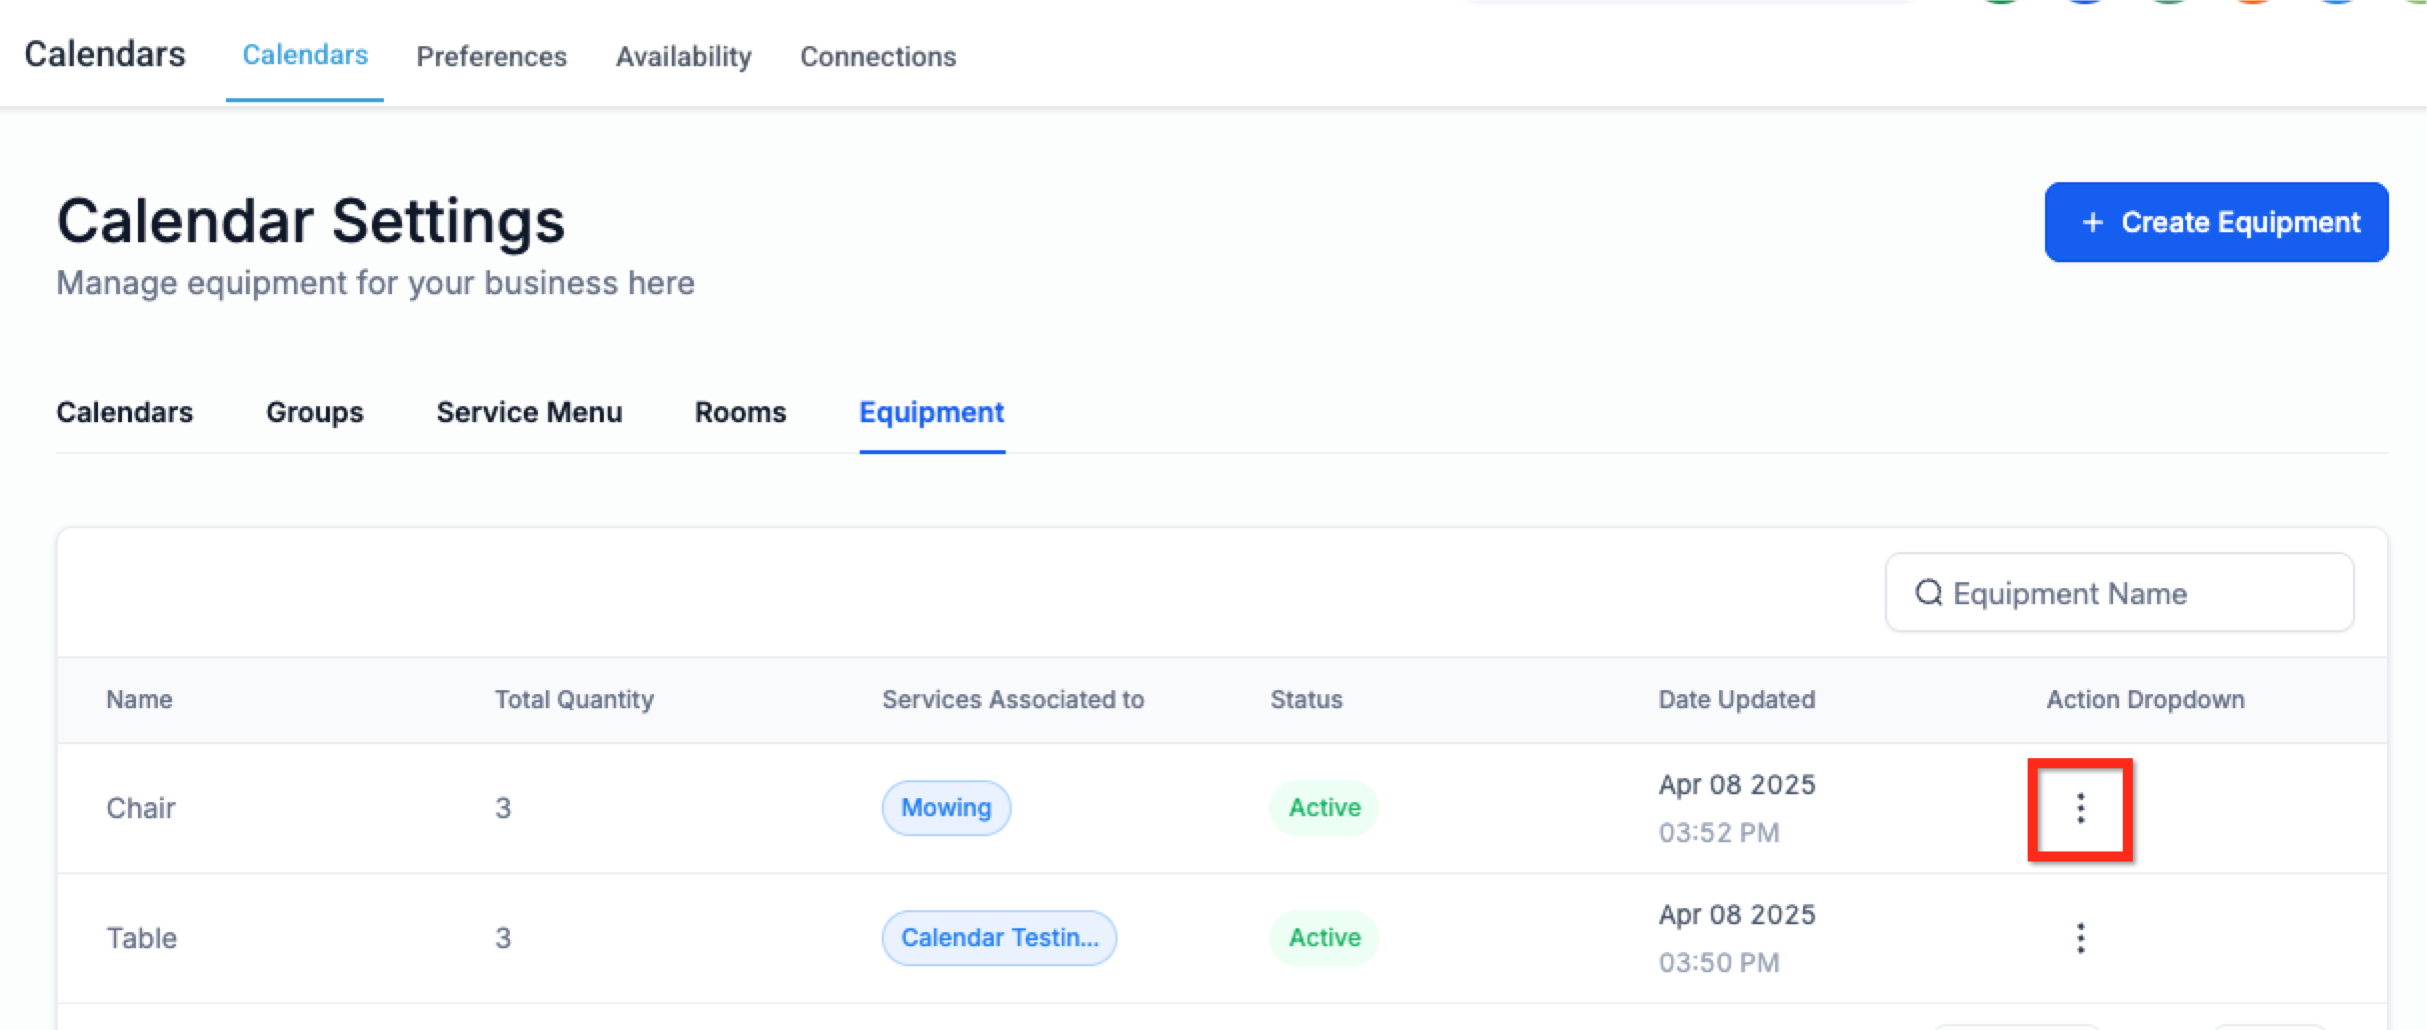Switch to the Service Menu tab
The image size is (2427, 1030).
[x=529, y=412]
